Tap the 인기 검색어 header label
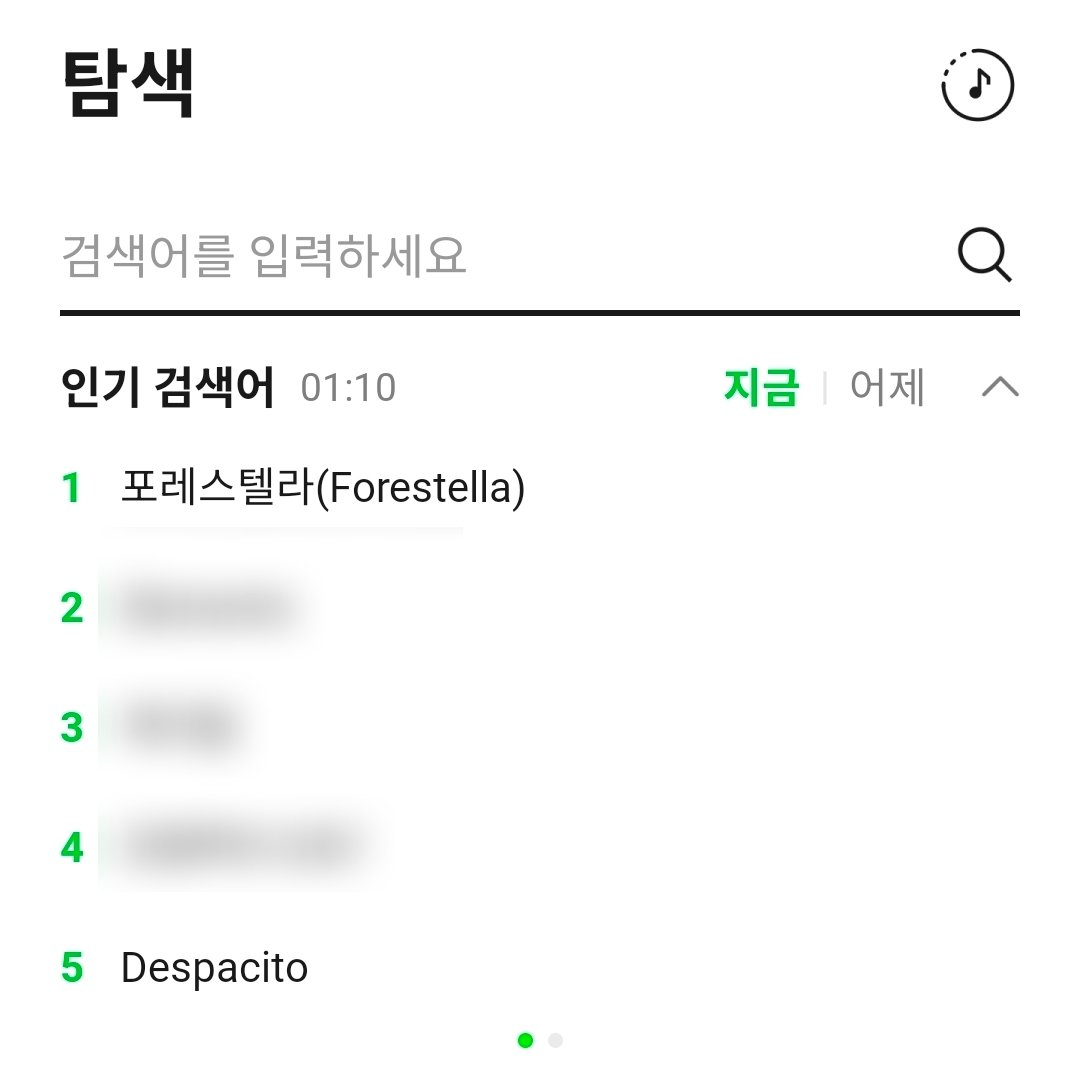1080x1073 pixels. [x=167, y=388]
